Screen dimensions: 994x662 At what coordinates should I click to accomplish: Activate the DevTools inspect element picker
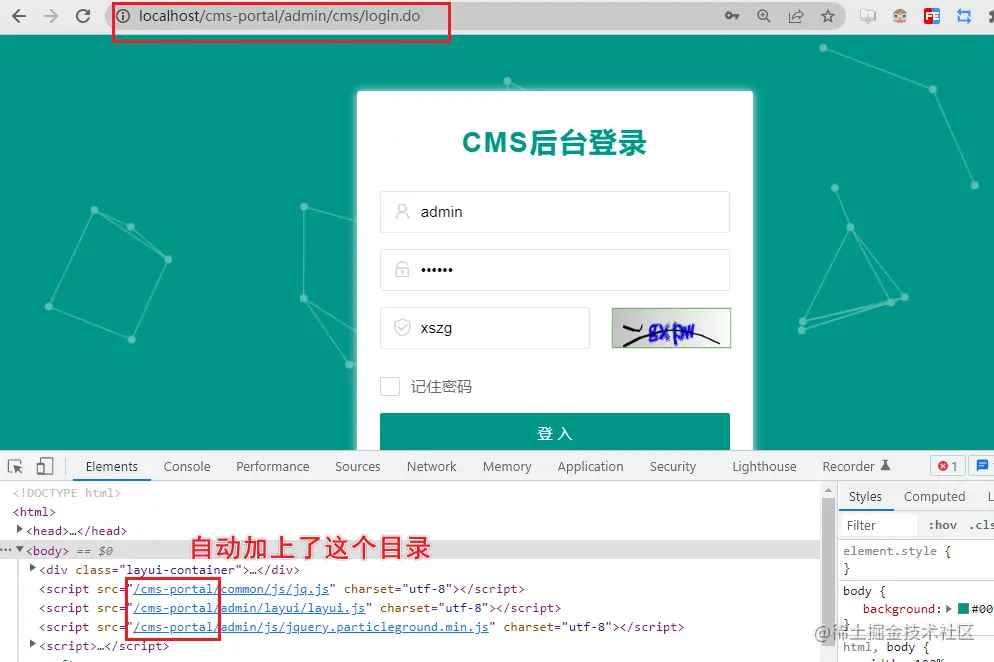[x=15, y=466]
